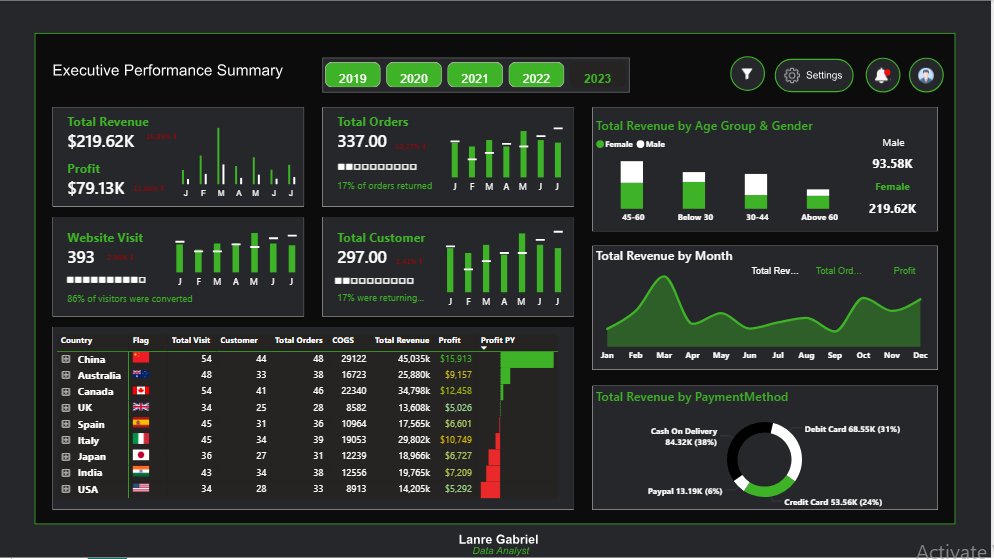This screenshot has height=559, width=994.
Task: Expand the Japan row
Action: (x=65, y=456)
